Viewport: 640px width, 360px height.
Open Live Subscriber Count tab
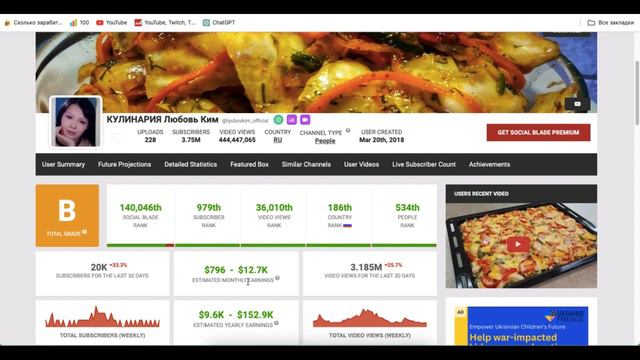click(424, 164)
